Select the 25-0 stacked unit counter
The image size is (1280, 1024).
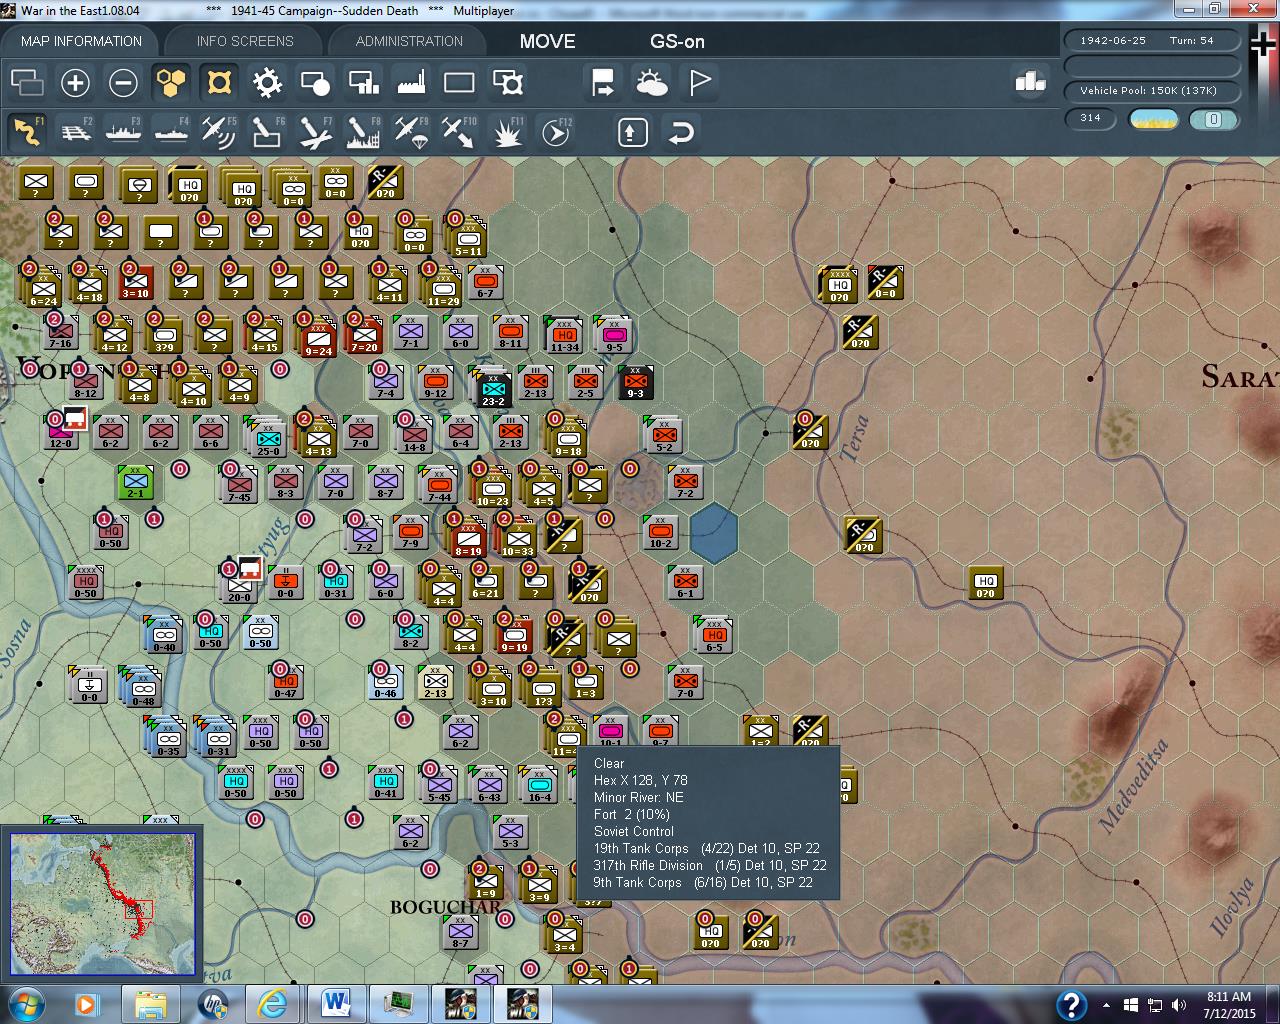tap(266, 438)
